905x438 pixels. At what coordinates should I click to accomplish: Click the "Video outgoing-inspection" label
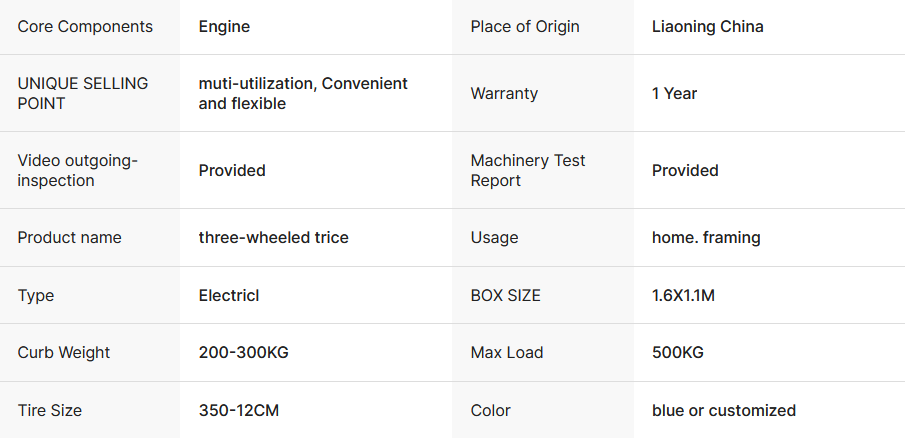[x=77, y=170]
